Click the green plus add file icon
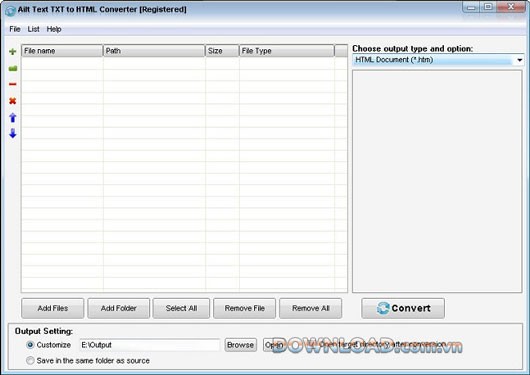Viewport: 530px width, 375px height. [x=13, y=52]
